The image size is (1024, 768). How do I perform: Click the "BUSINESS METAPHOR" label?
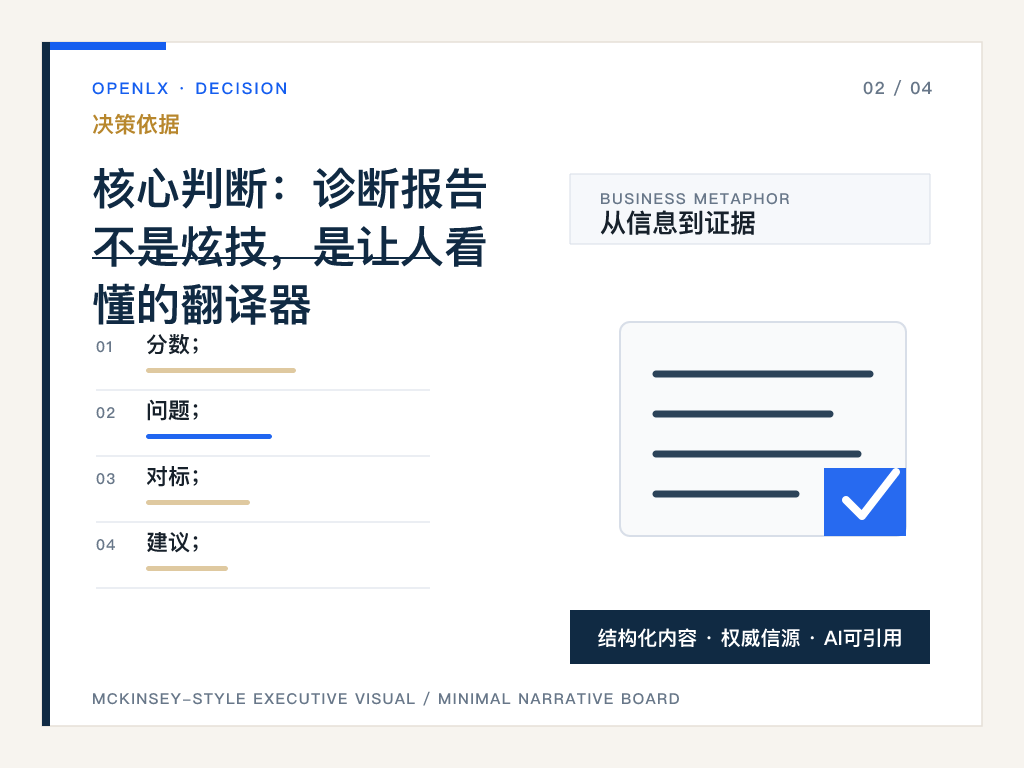click(695, 199)
